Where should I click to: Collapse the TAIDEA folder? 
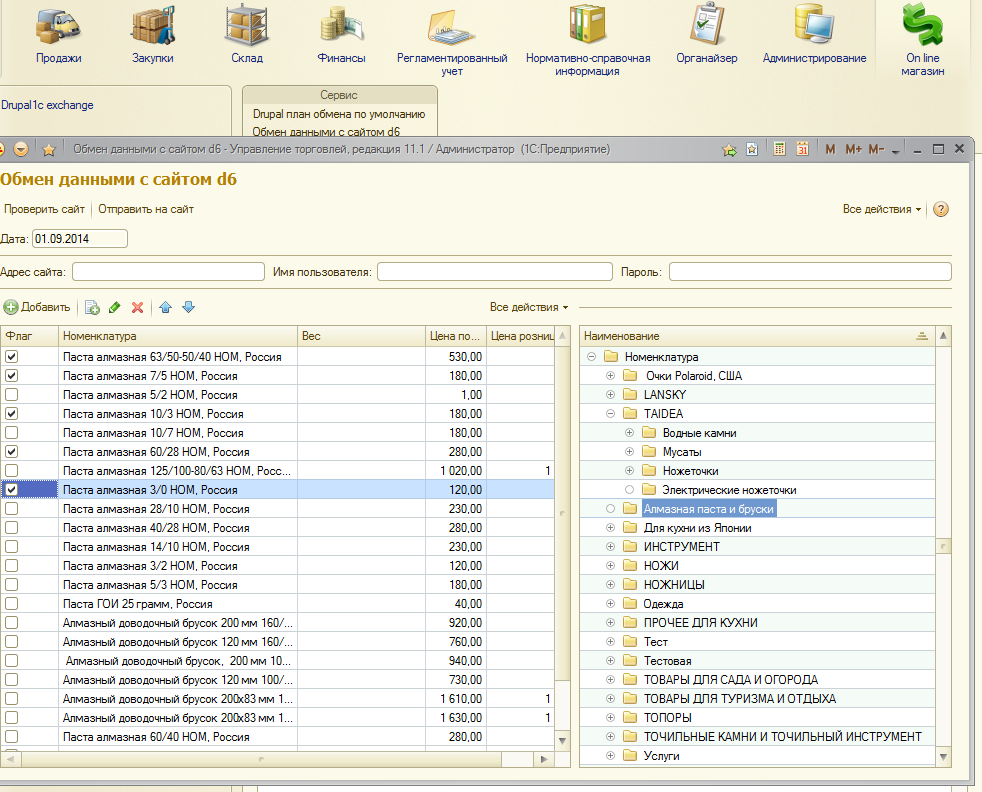(611, 414)
